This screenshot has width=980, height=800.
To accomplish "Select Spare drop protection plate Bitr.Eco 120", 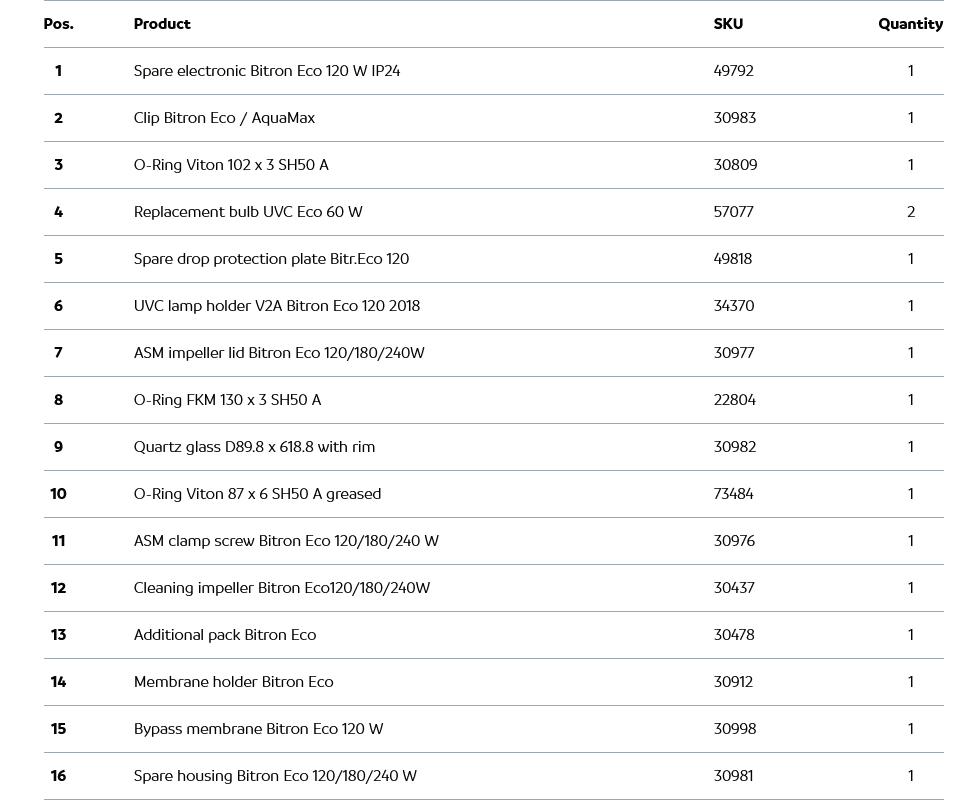I will [271, 259].
